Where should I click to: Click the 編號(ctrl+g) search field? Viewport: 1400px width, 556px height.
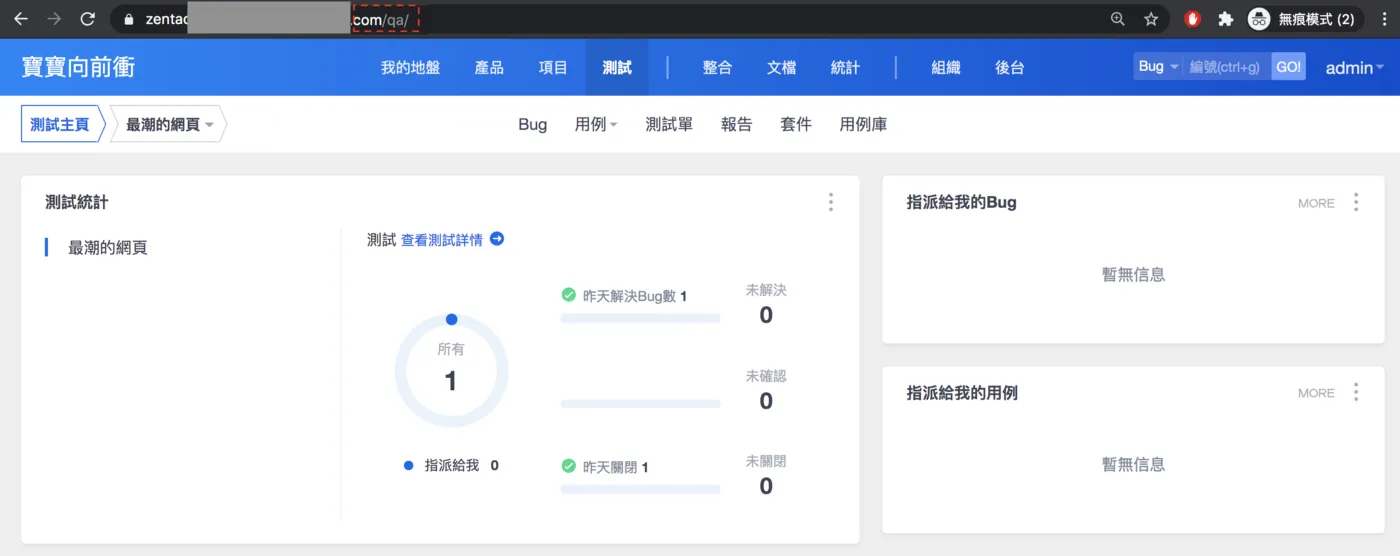point(1226,67)
